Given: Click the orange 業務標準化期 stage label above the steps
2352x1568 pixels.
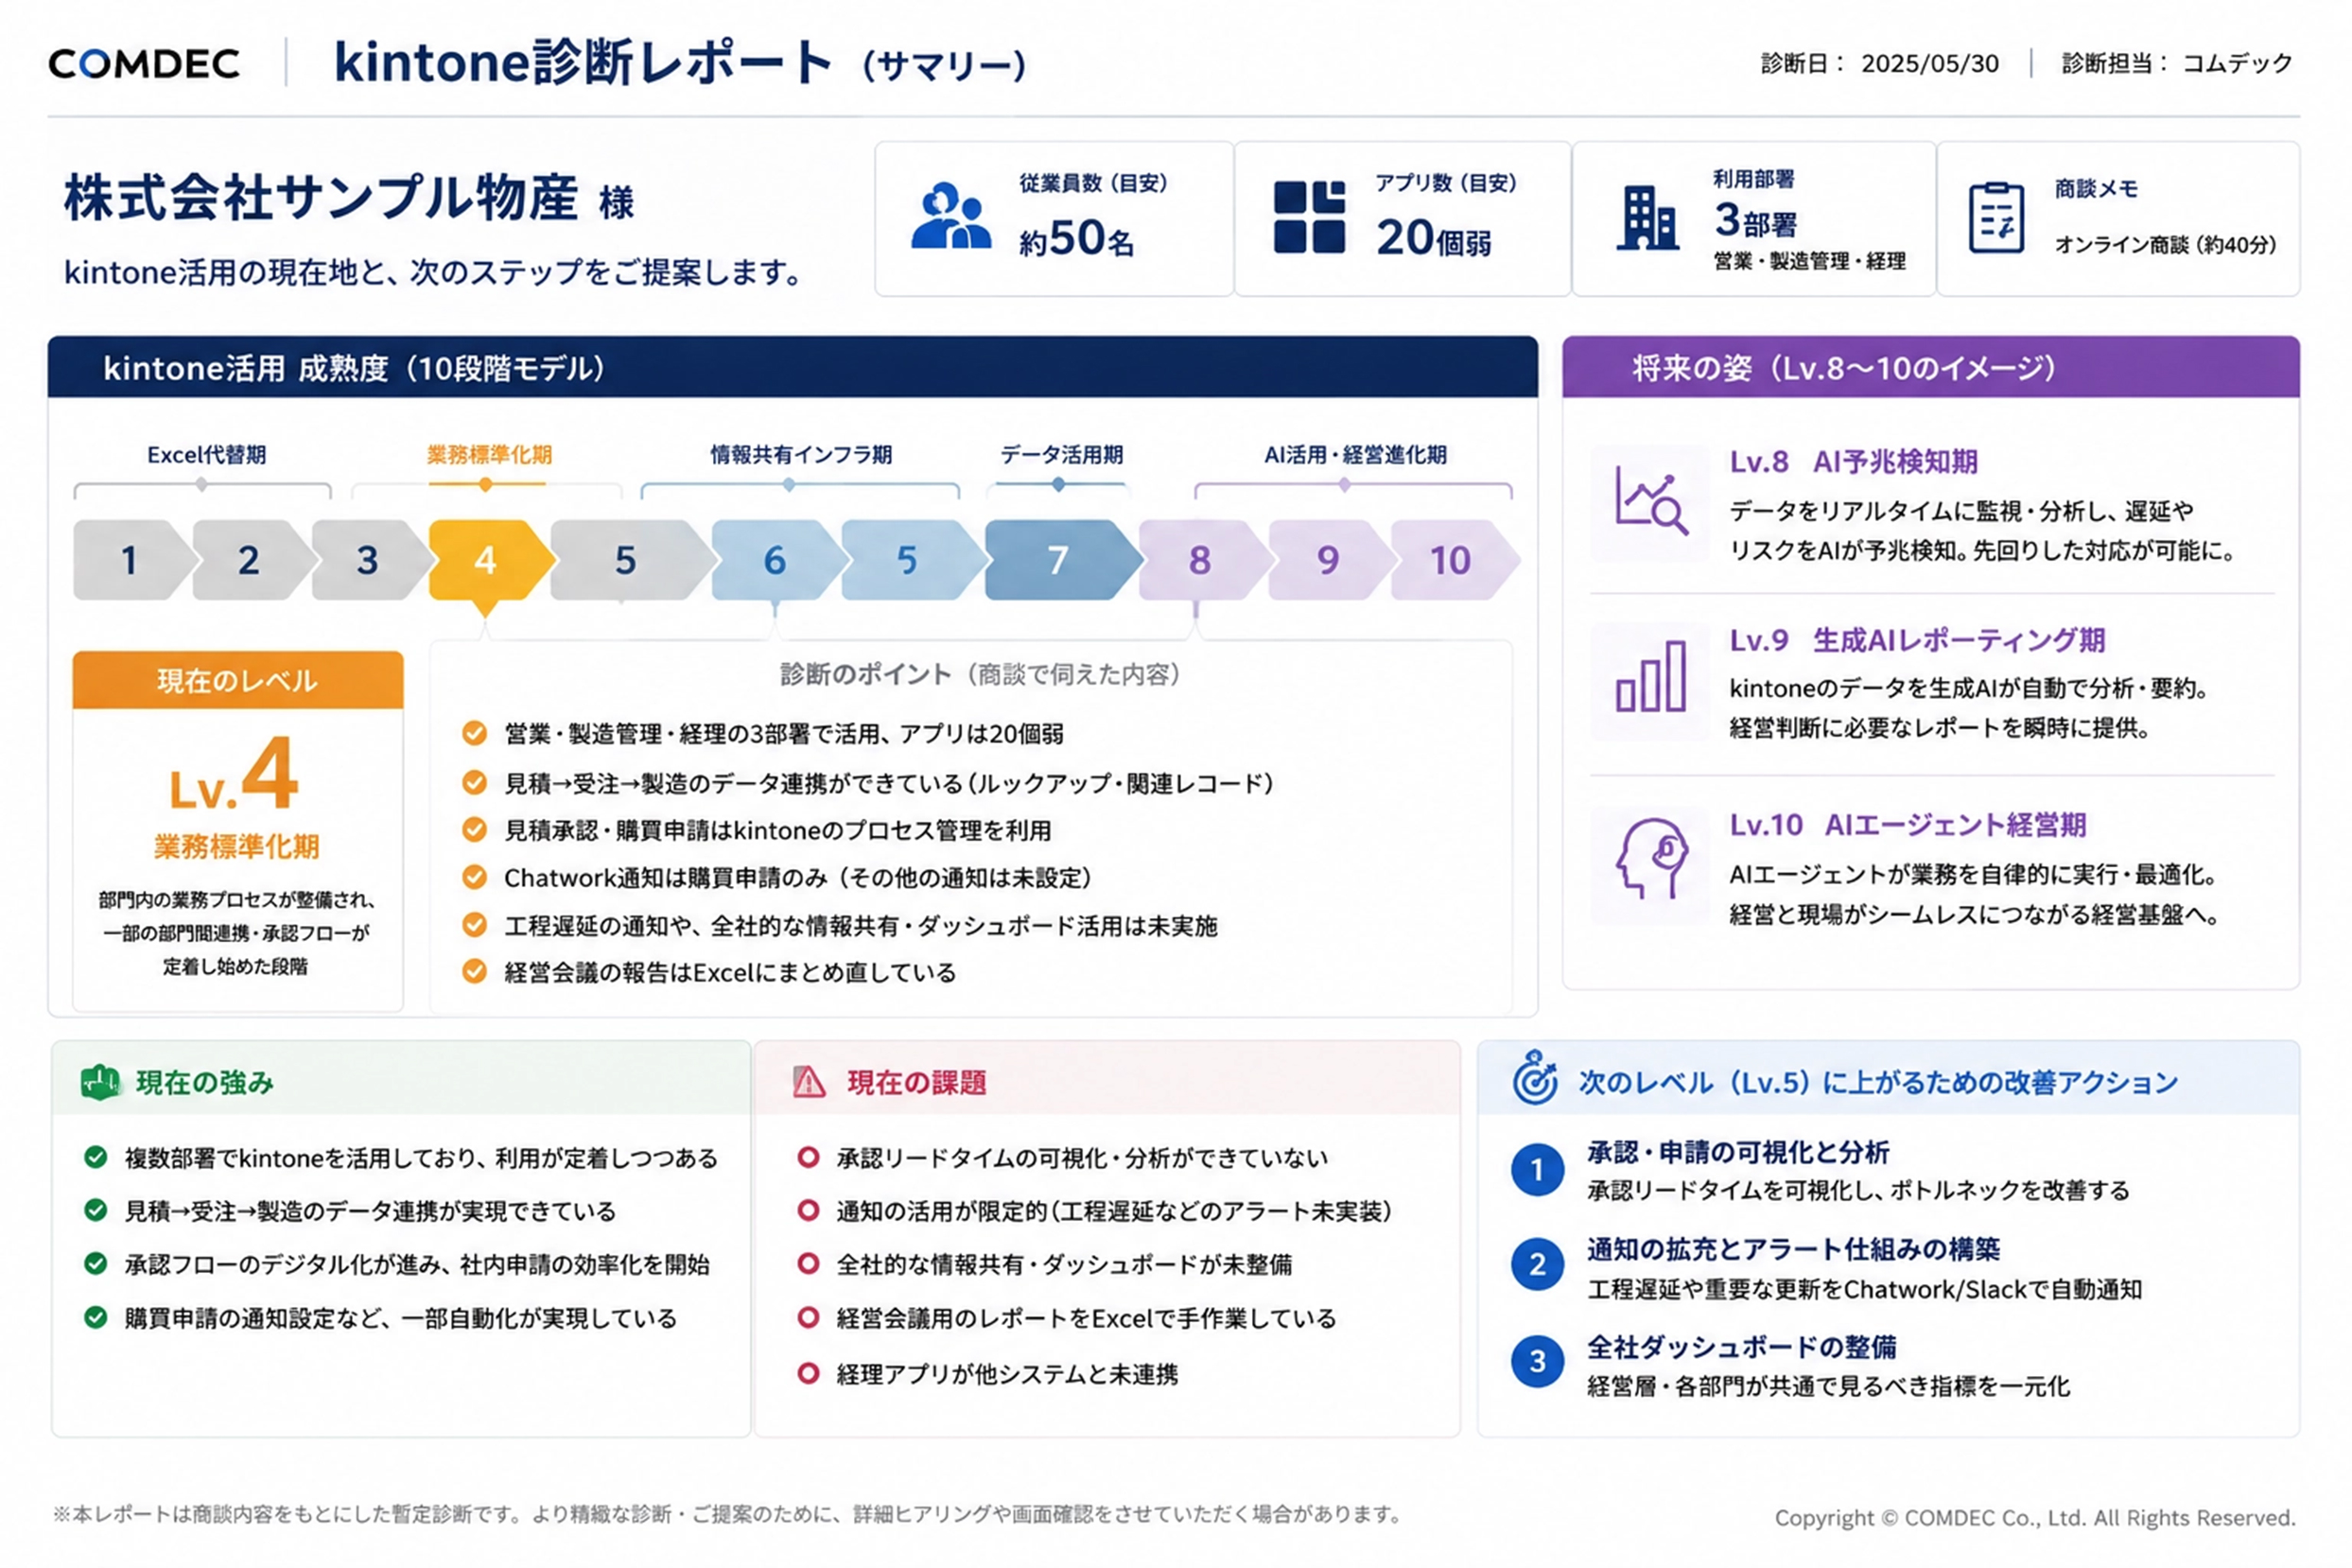Looking at the screenshot, I should point(489,455).
